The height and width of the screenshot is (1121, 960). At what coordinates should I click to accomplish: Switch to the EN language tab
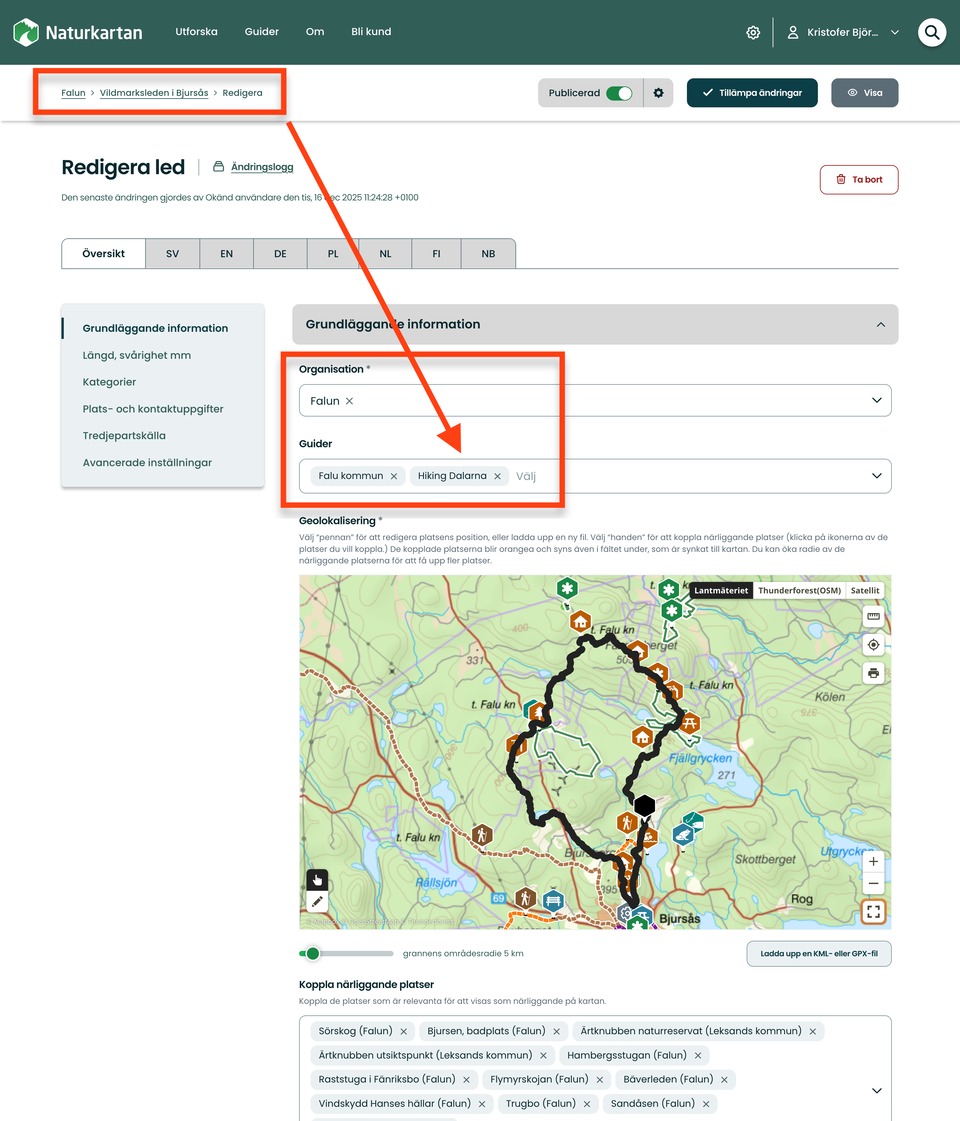pyautogui.click(x=226, y=253)
